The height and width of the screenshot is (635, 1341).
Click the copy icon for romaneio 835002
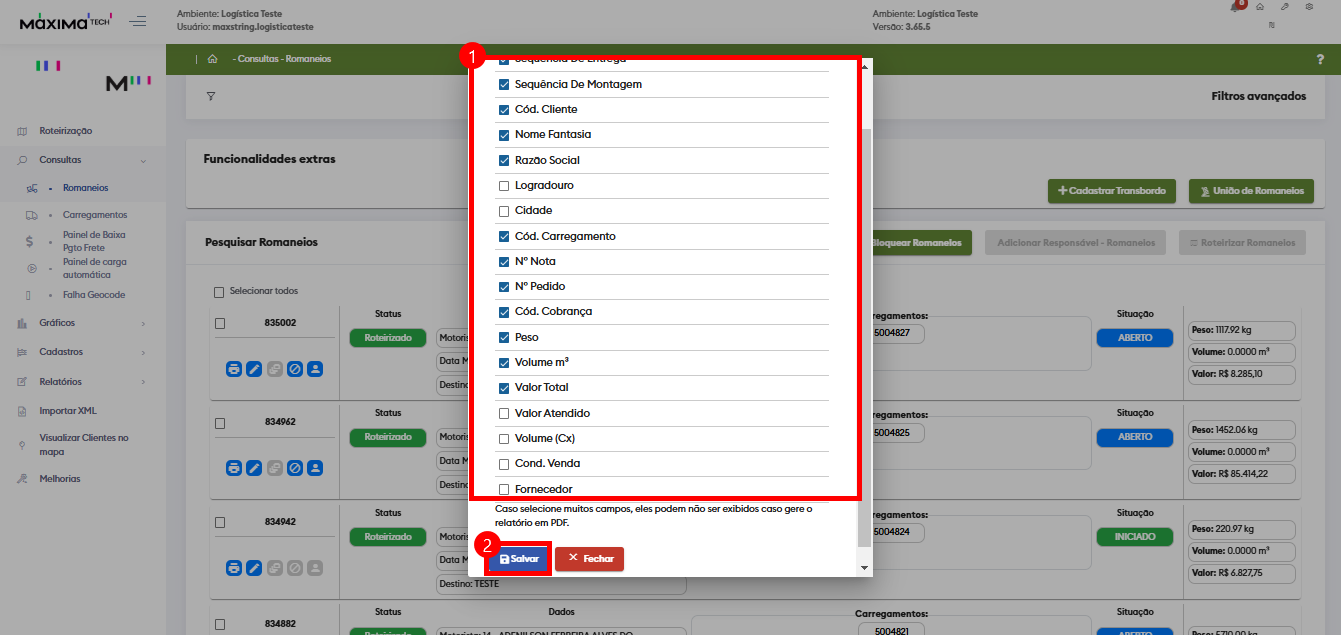click(x=274, y=369)
